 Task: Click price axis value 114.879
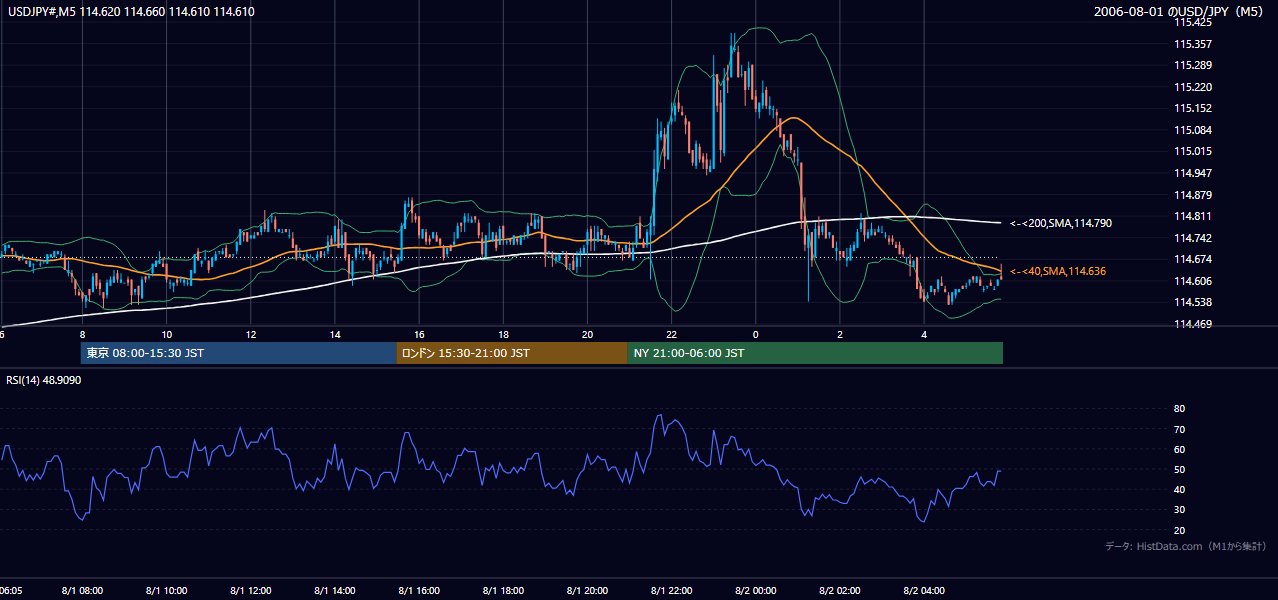click(1195, 195)
